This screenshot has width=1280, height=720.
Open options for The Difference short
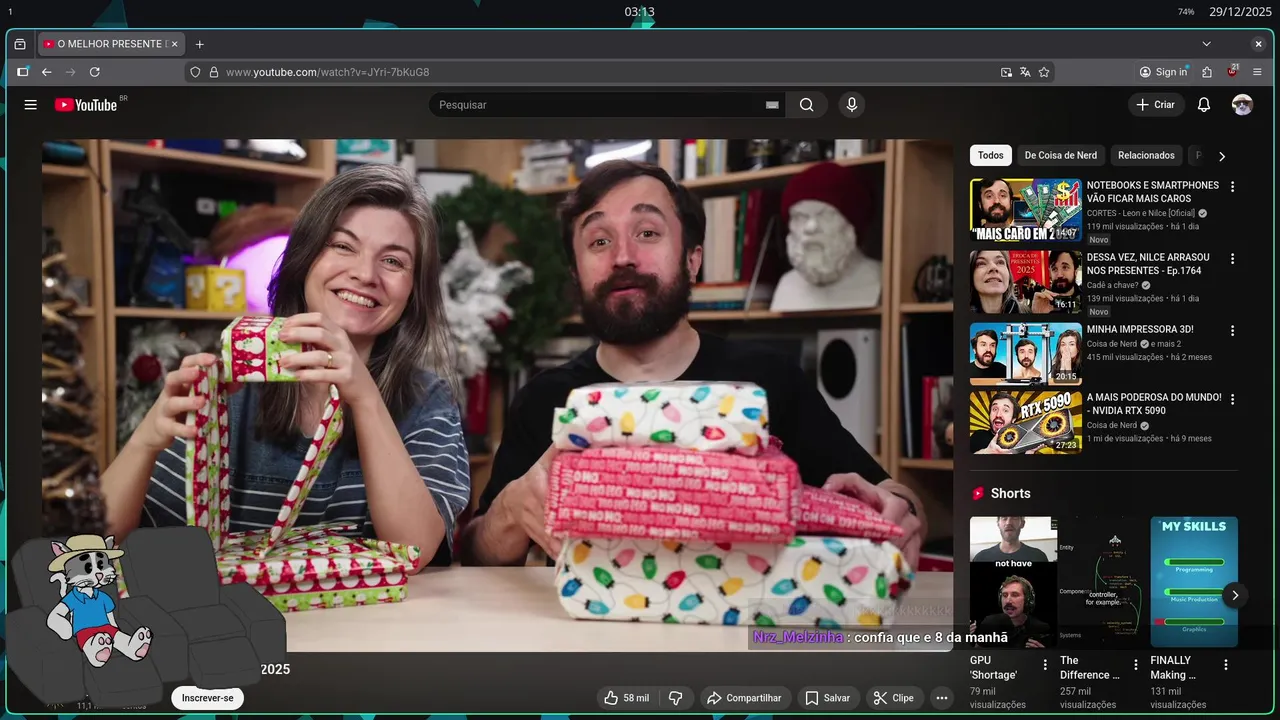(x=1135, y=665)
